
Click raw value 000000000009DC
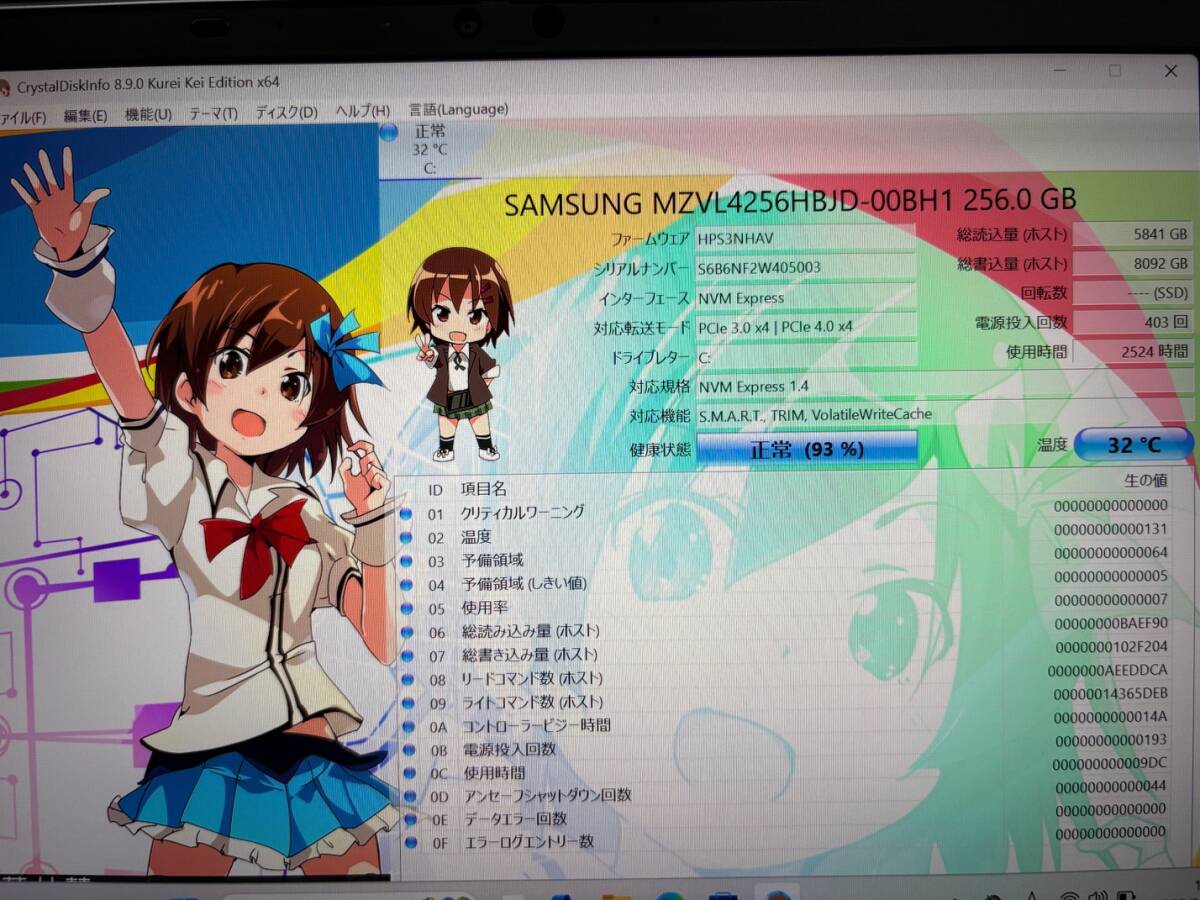pyautogui.click(x=1110, y=764)
